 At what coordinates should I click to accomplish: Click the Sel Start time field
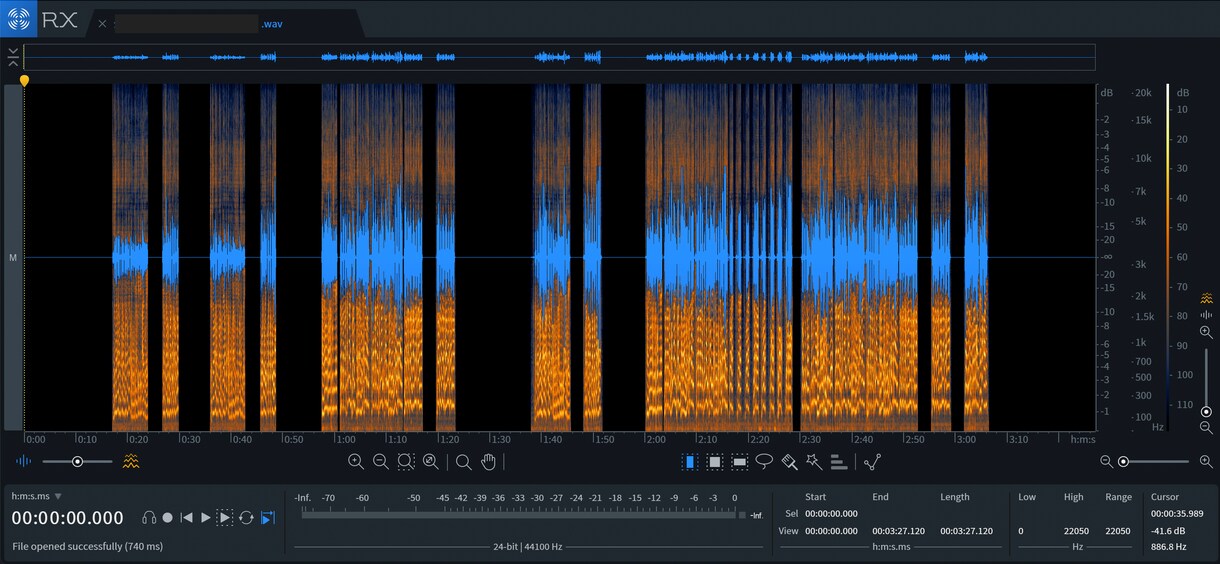coord(831,513)
